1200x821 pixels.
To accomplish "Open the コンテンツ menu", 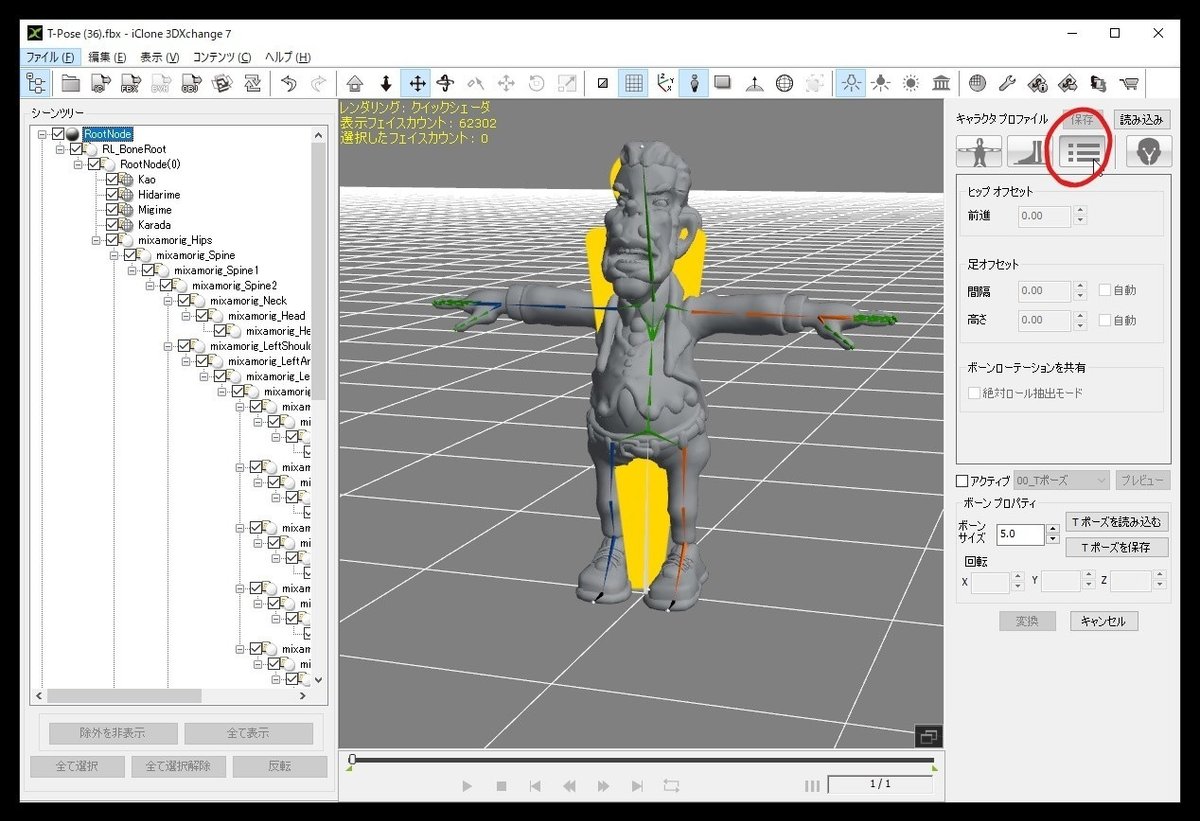I will pyautogui.click(x=222, y=57).
